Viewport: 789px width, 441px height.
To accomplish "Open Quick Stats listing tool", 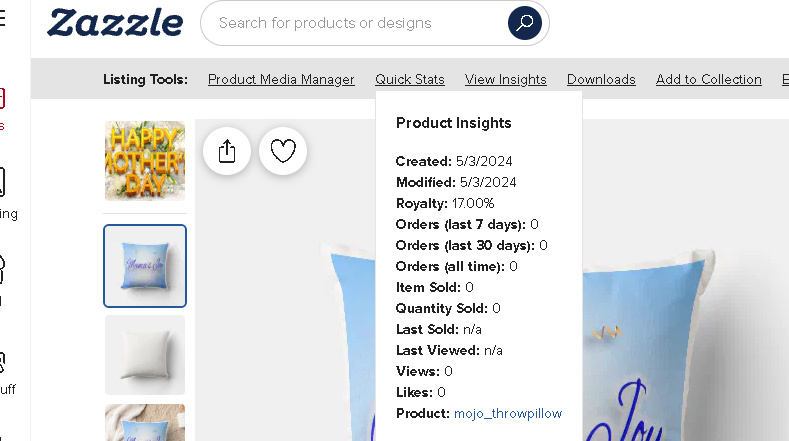I will [x=410, y=80].
